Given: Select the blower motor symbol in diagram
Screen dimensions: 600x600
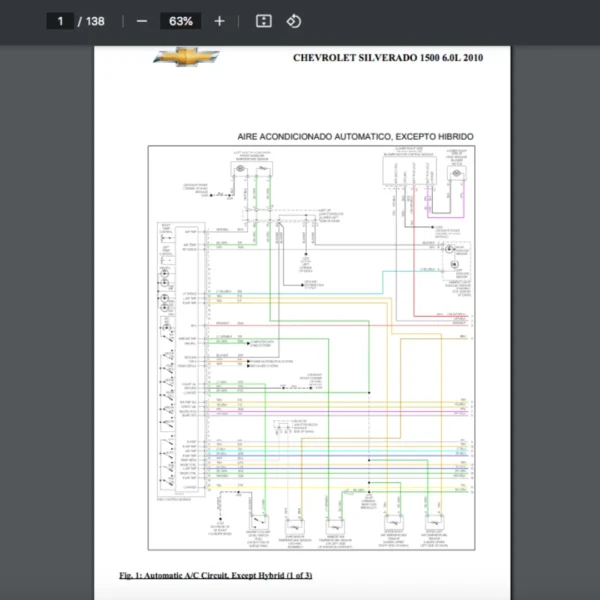Looking at the screenshot, I should point(456,170).
